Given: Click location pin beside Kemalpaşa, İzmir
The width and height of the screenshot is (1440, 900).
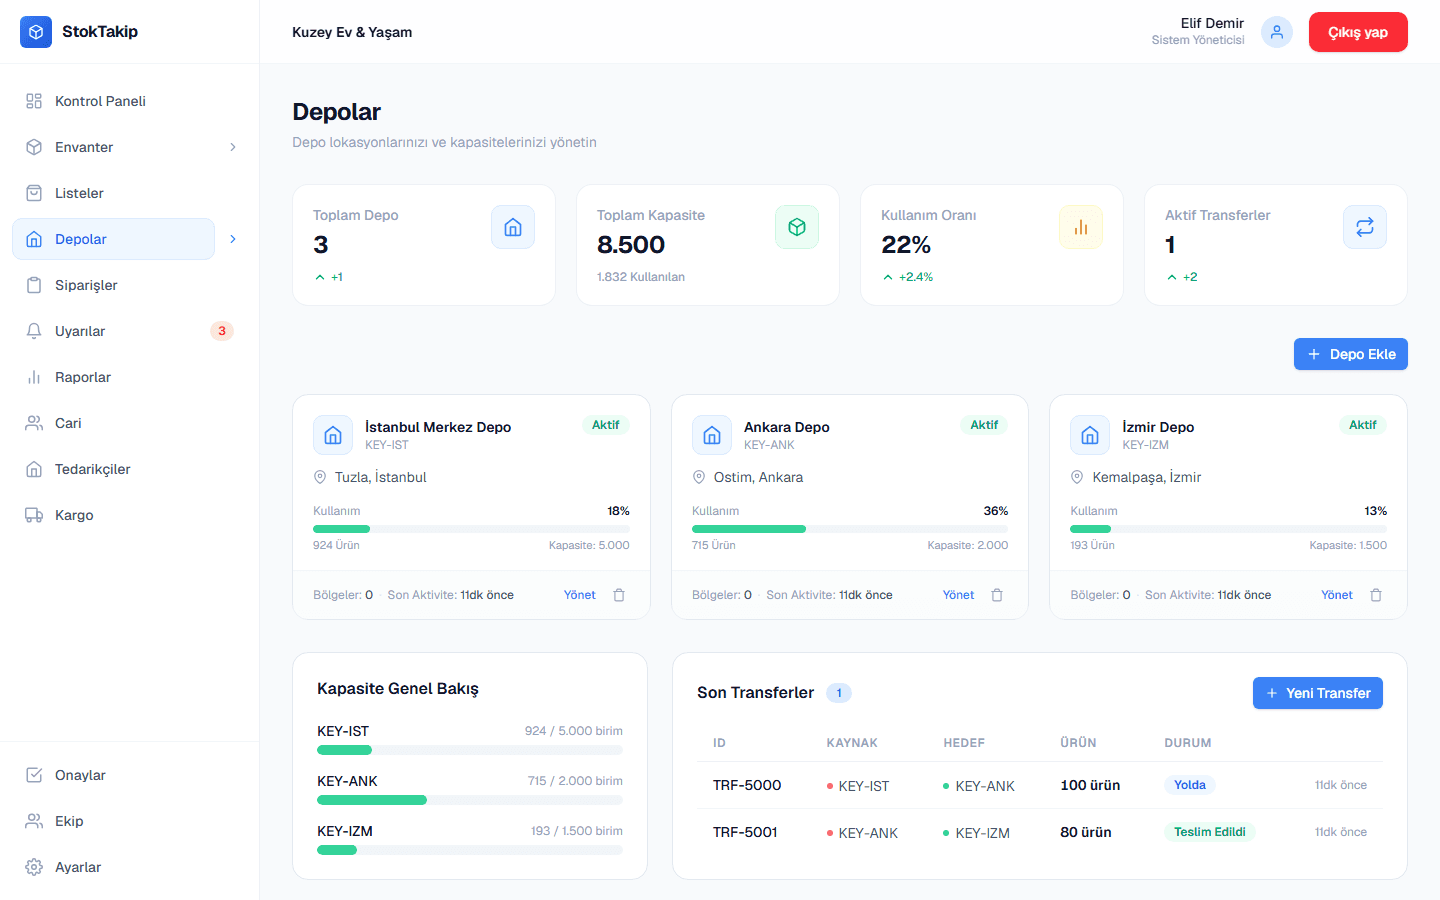Looking at the screenshot, I should (x=1077, y=477).
